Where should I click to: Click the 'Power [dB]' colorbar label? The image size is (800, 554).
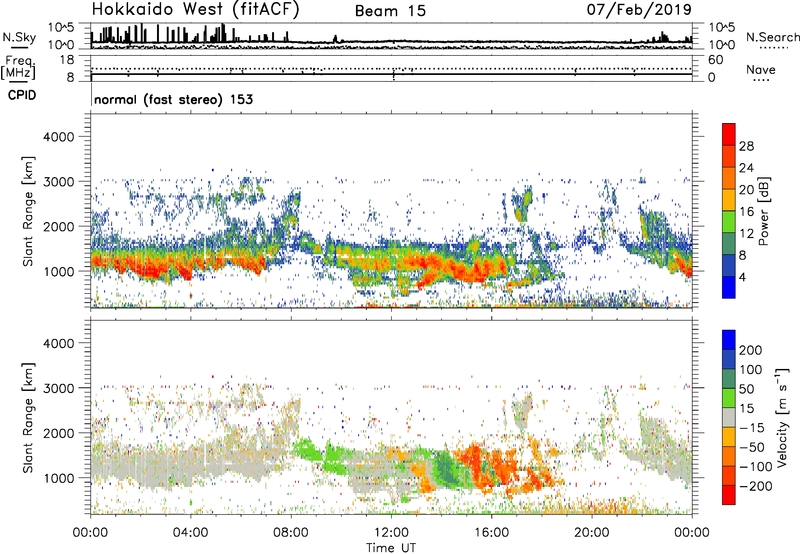click(763, 211)
